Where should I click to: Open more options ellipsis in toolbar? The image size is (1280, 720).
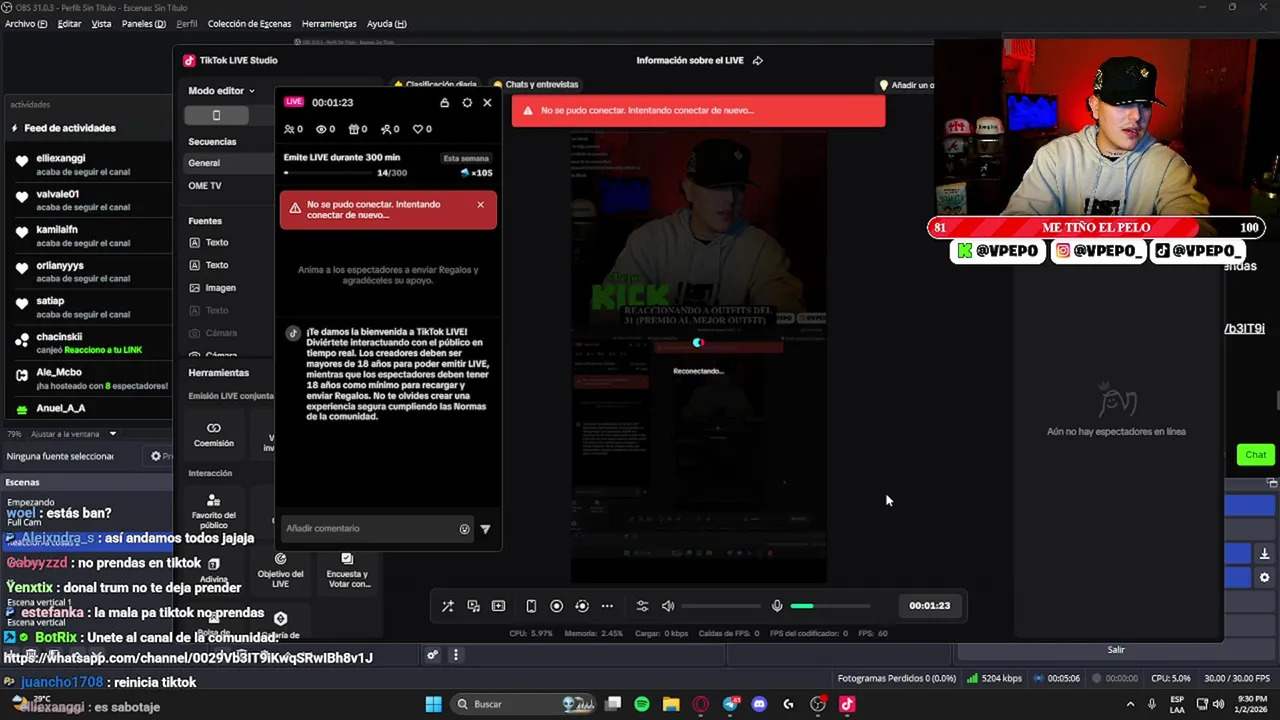coord(607,606)
